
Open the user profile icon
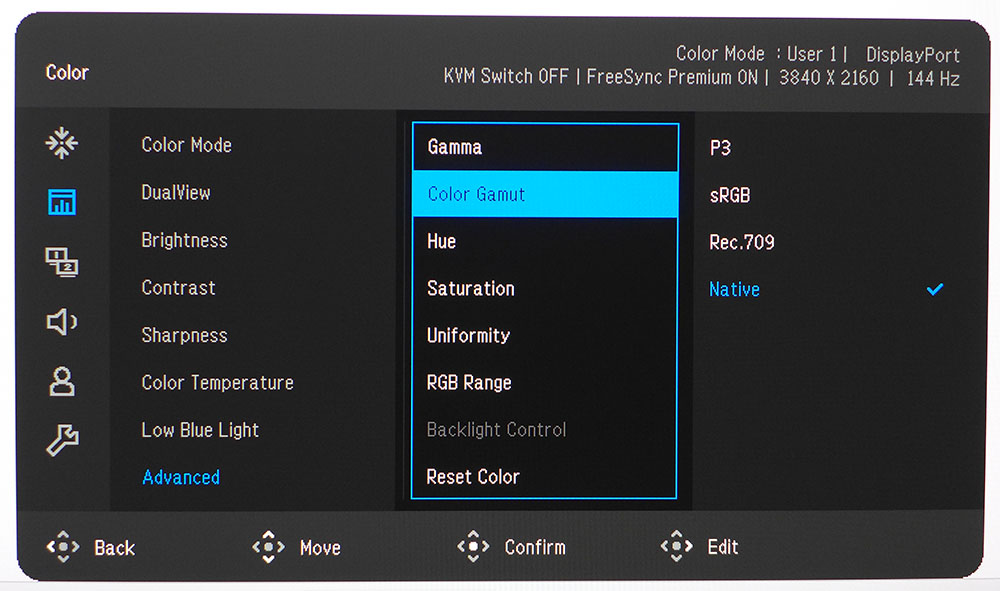click(x=62, y=381)
